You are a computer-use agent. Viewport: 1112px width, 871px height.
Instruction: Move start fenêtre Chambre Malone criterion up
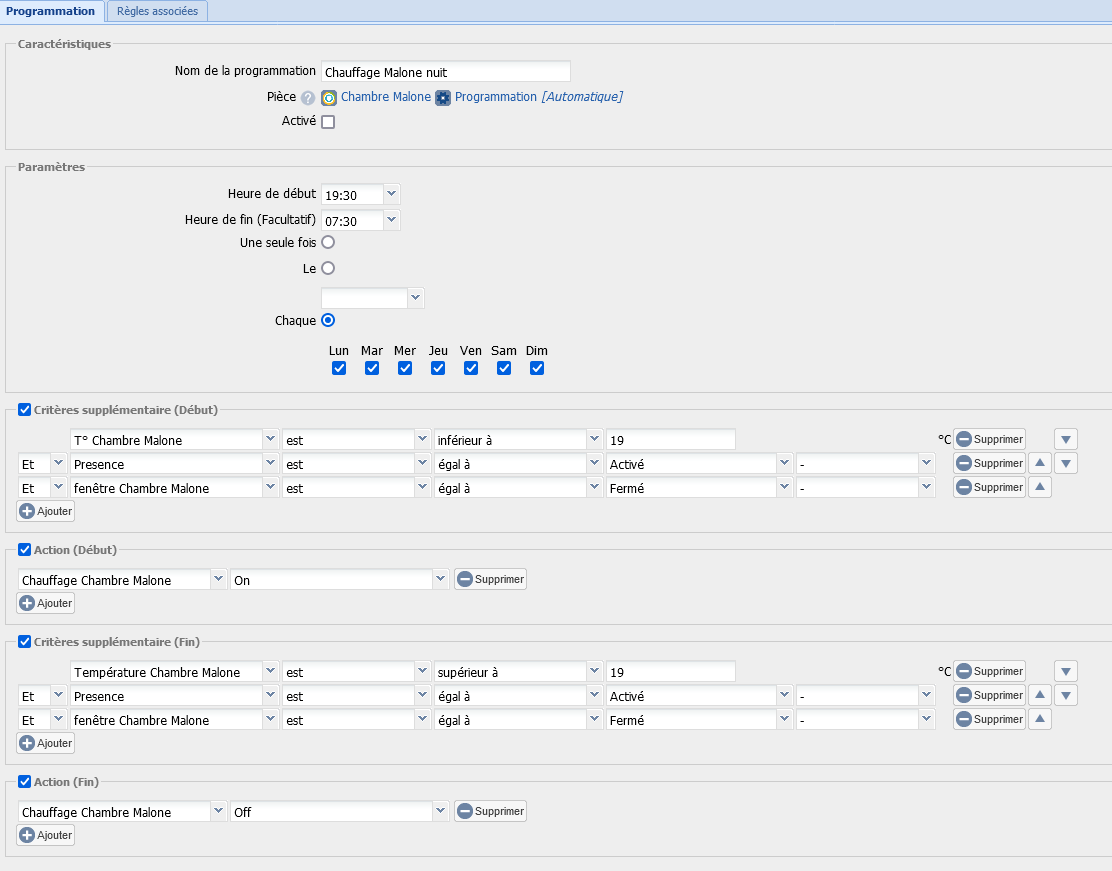pyautogui.click(x=1040, y=487)
